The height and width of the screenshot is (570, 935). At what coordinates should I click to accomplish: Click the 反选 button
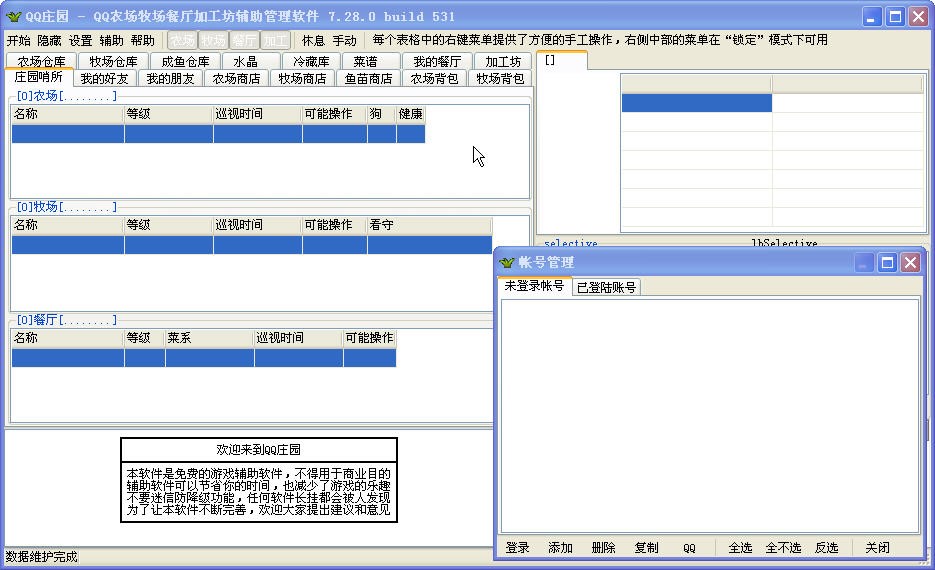tap(826, 548)
